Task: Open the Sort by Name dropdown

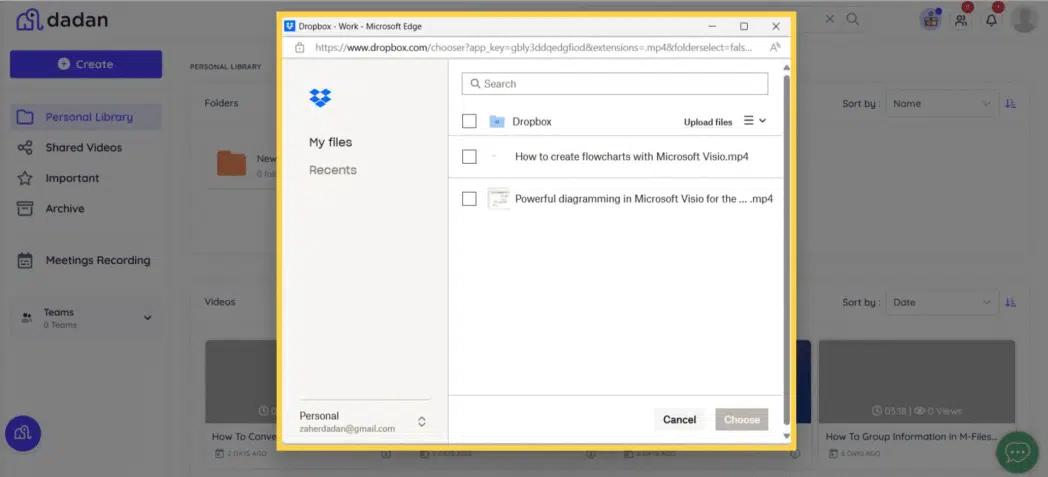Action: 941,104
